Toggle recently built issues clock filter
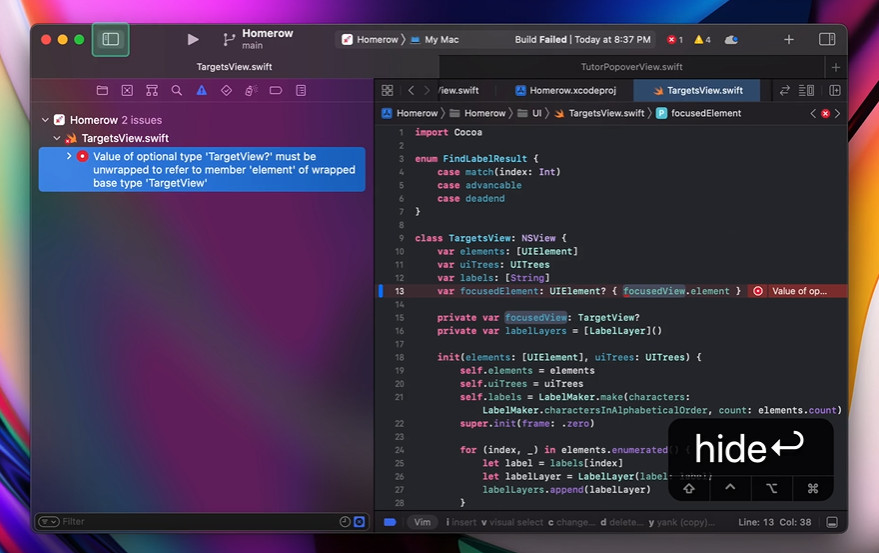 click(345, 522)
